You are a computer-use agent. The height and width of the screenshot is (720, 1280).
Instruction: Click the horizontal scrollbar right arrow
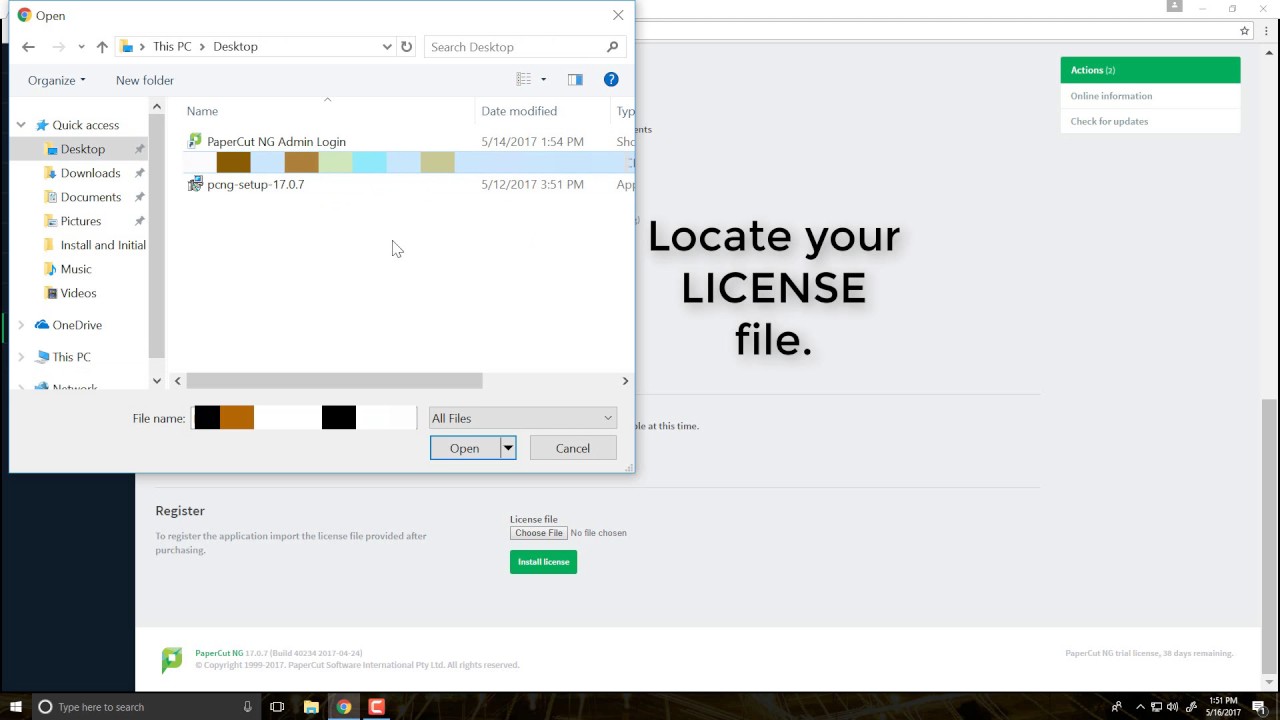(625, 381)
